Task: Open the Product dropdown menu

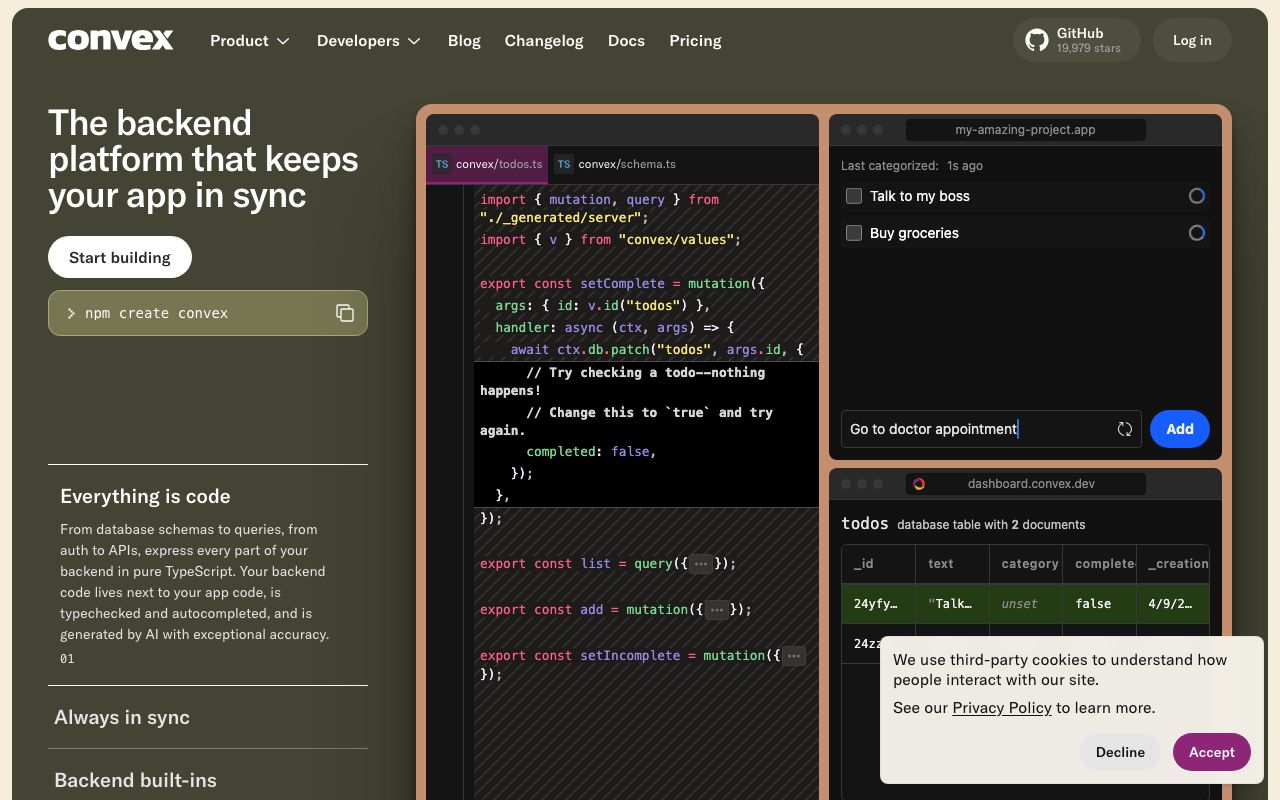Action: tap(250, 41)
